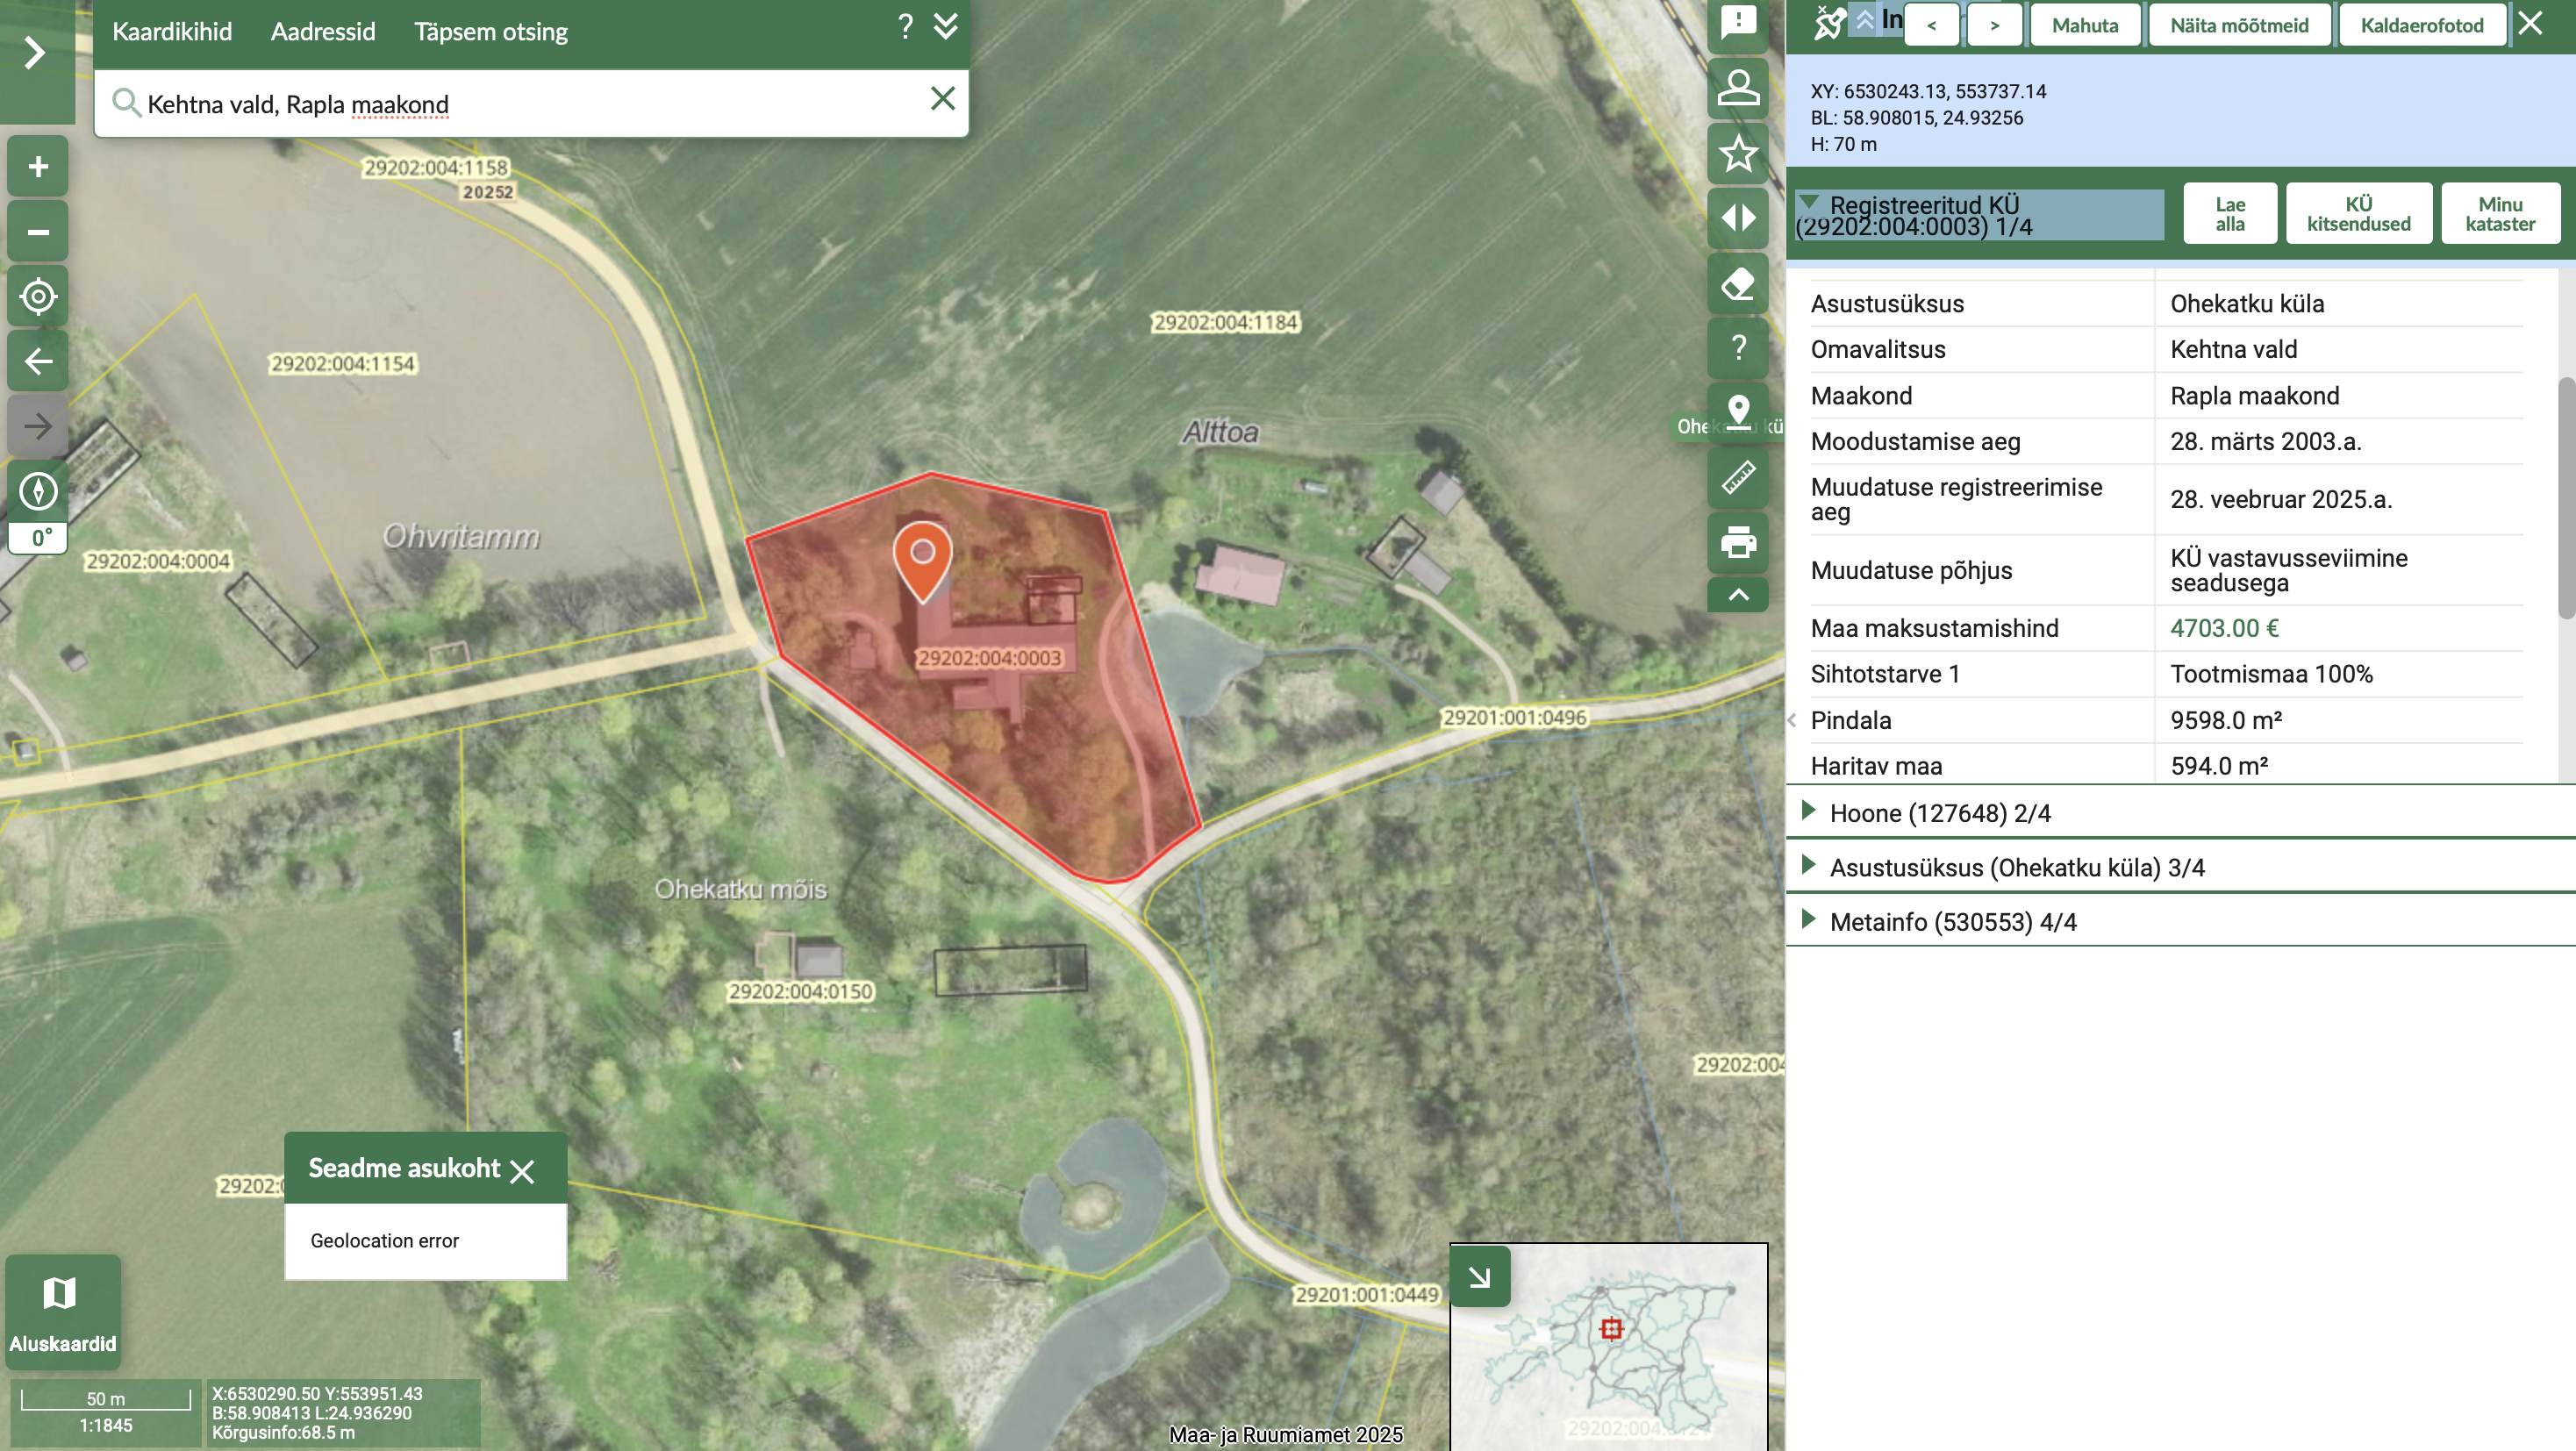Click the Alttoa place name label
The image size is (2576, 1451).
tap(1220, 432)
